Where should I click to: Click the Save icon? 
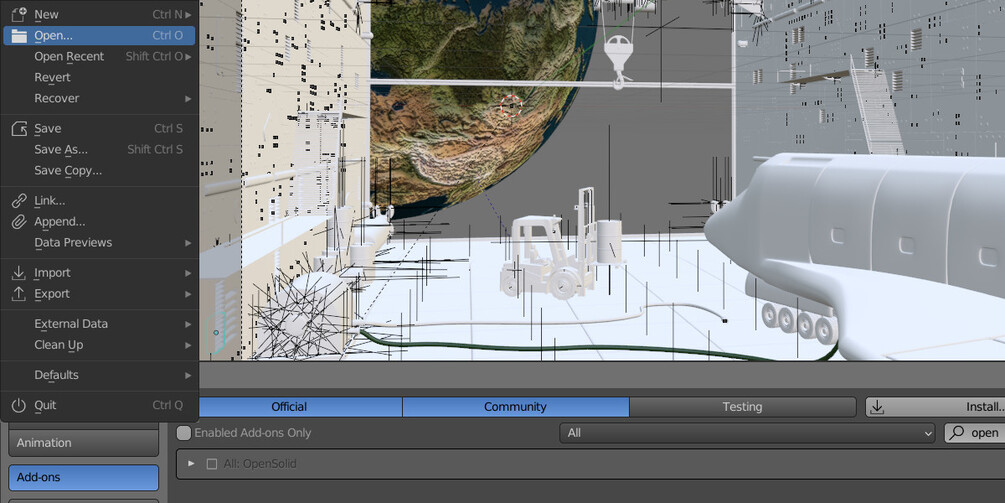pyautogui.click(x=19, y=129)
